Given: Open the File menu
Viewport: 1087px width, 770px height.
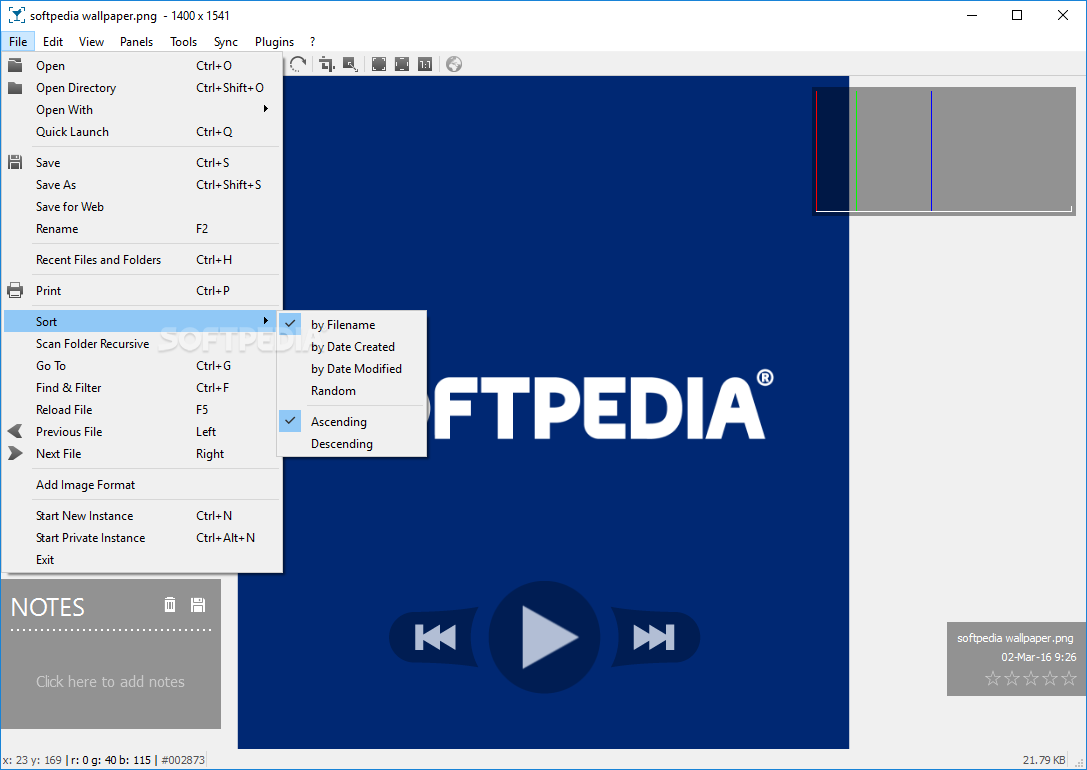Looking at the screenshot, I should 18,42.
